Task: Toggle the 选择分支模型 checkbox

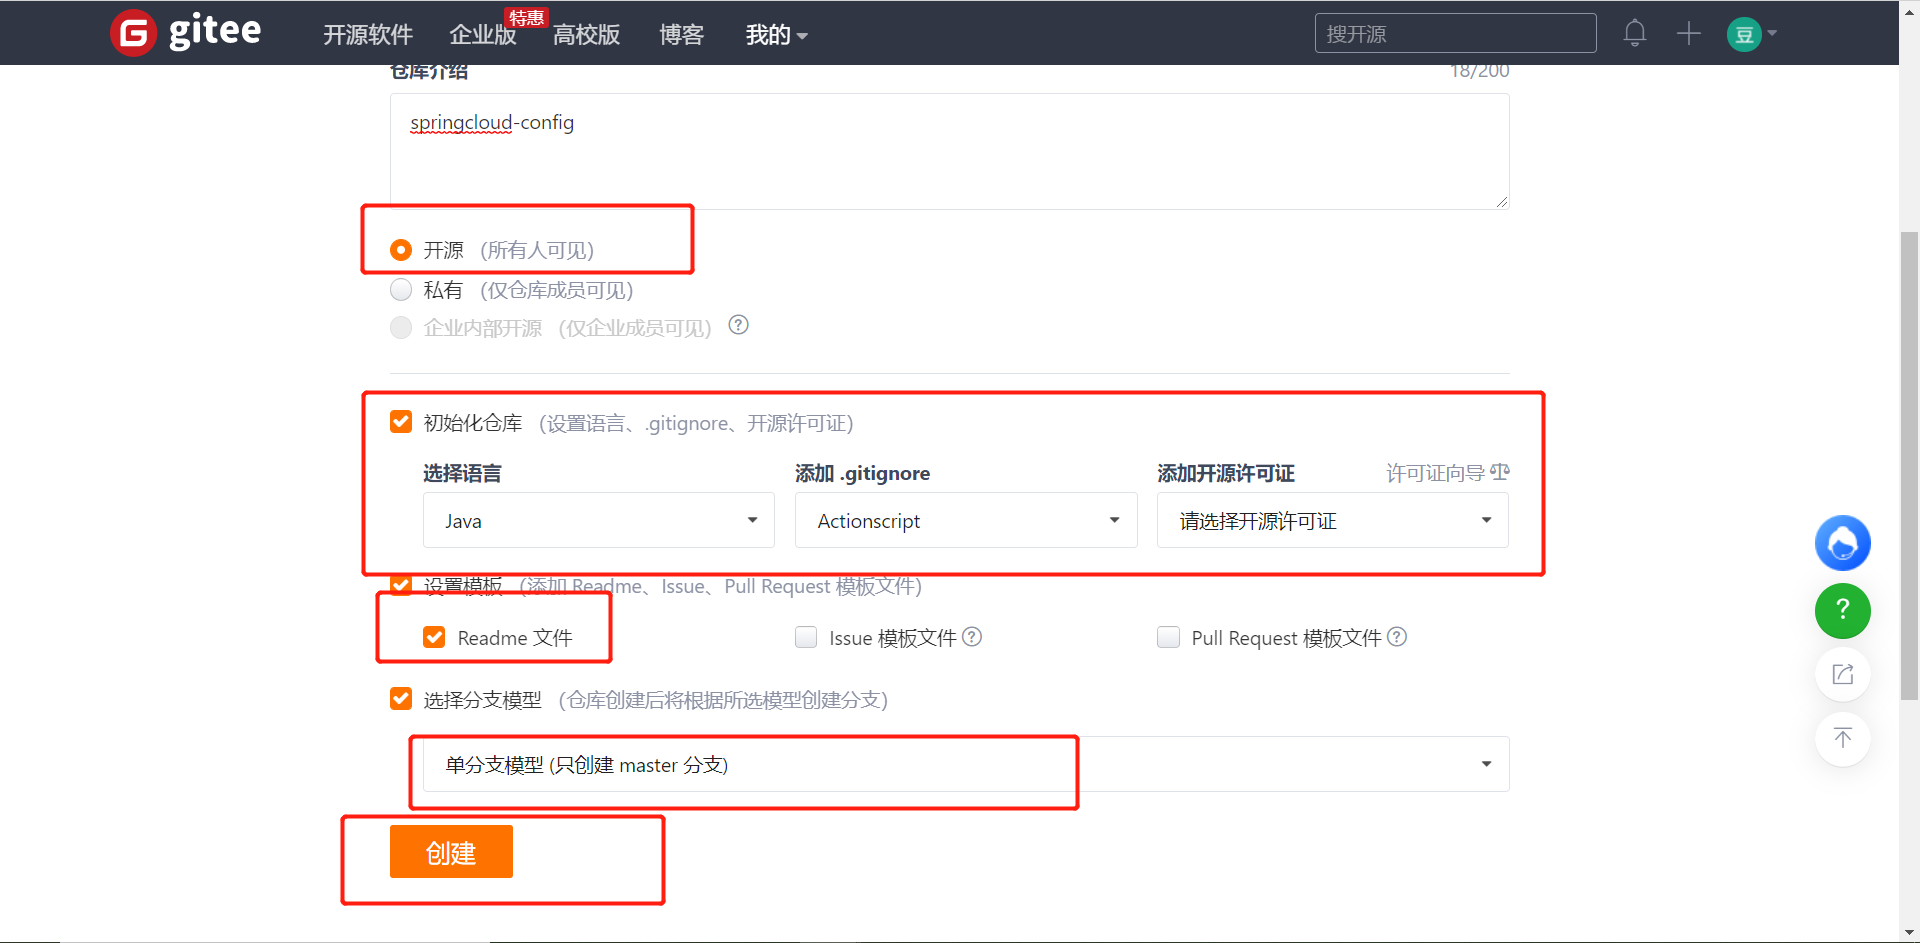Action: (x=401, y=698)
